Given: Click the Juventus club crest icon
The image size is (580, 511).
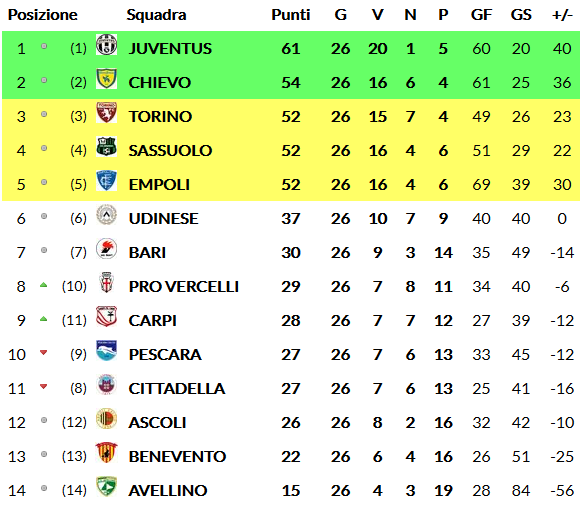Looking at the screenshot, I should pyautogui.click(x=106, y=45).
